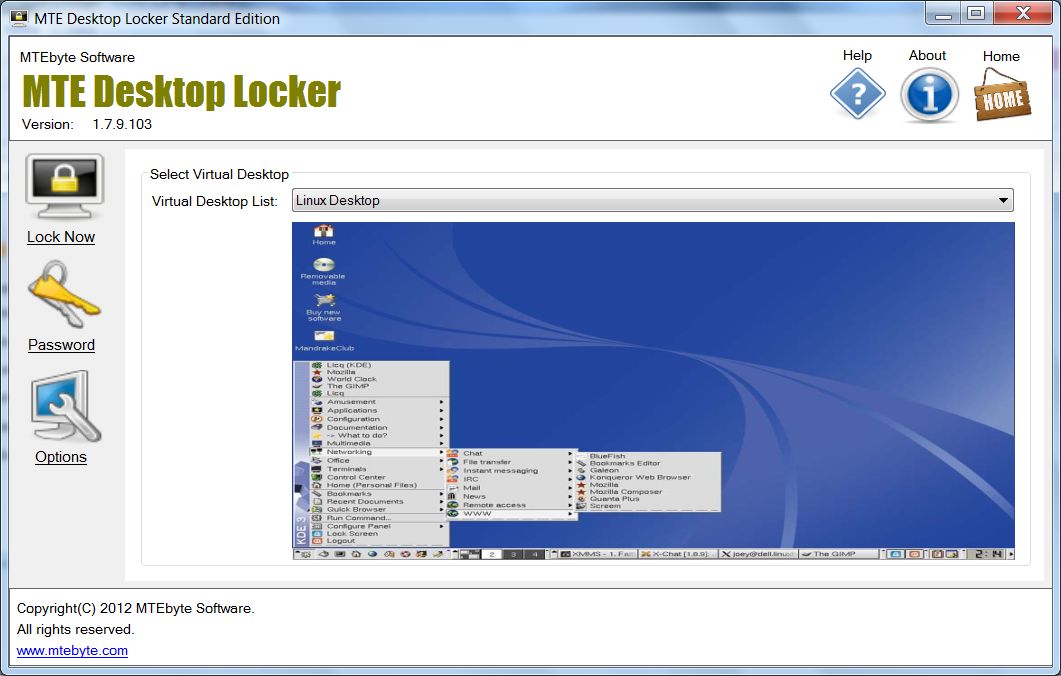Click the blue question mark Help icon
This screenshot has height=676, width=1061.
(857, 94)
